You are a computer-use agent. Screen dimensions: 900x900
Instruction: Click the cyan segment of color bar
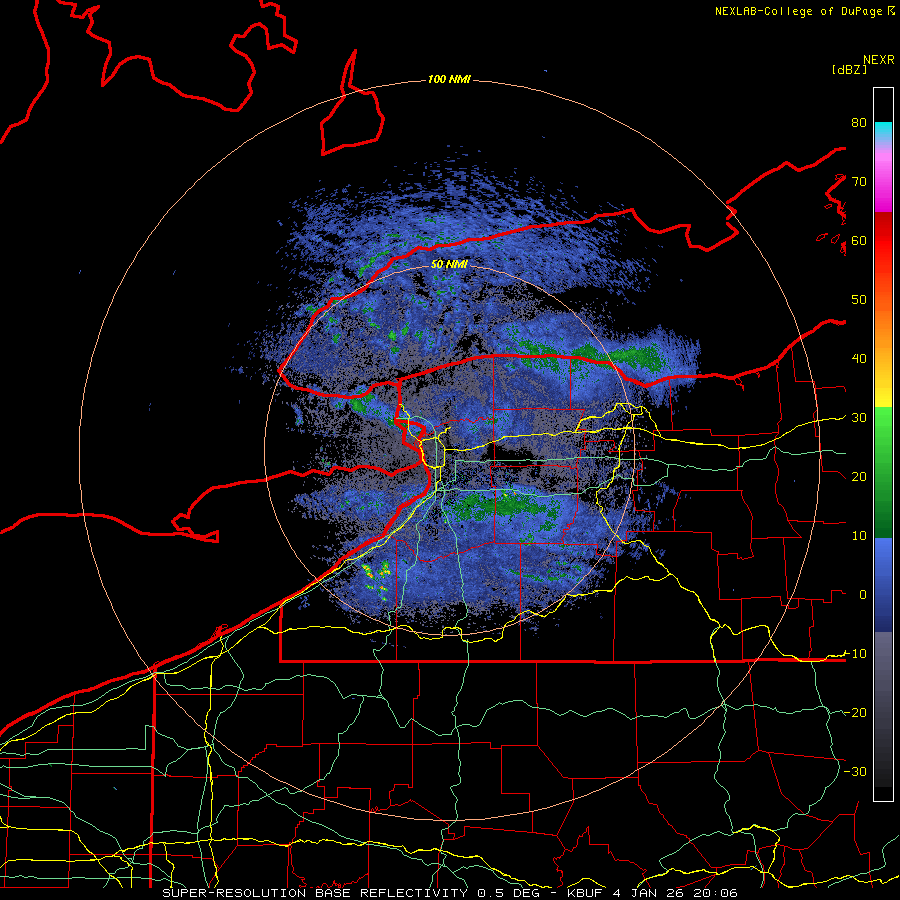pyautogui.click(x=883, y=131)
